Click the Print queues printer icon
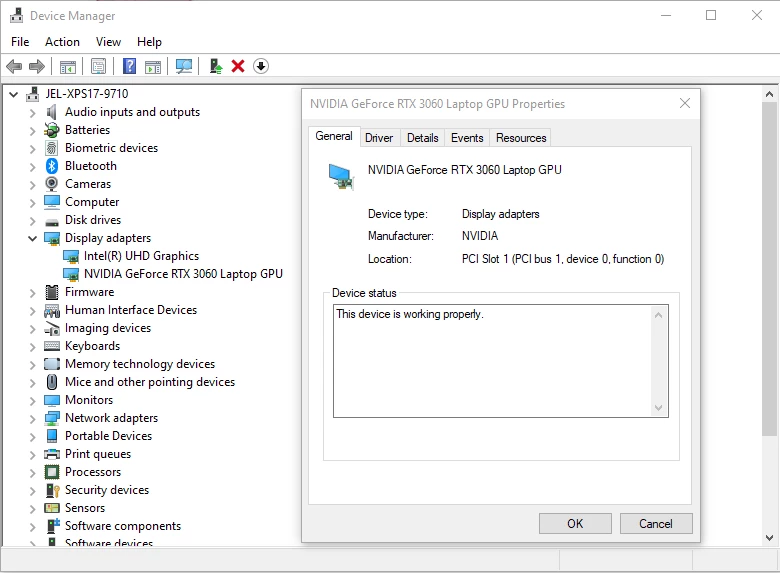 (x=52, y=454)
